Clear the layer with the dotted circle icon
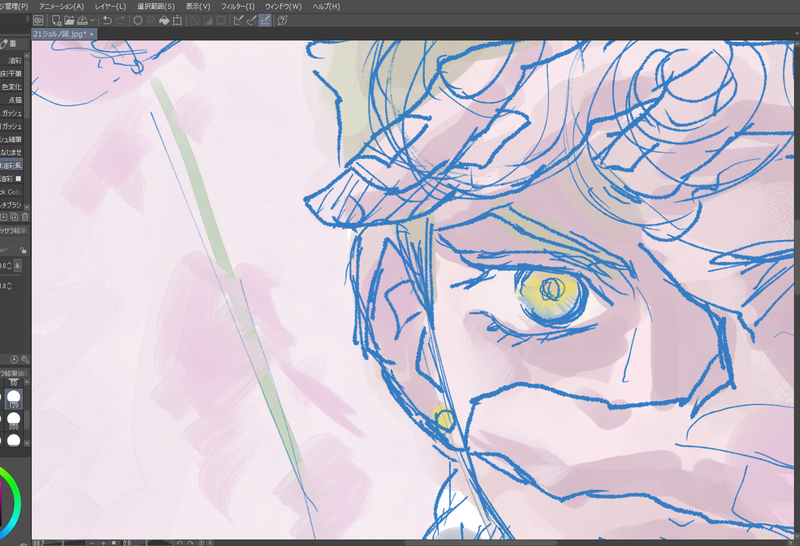The width and height of the screenshot is (800, 546). (x=138, y=20)
